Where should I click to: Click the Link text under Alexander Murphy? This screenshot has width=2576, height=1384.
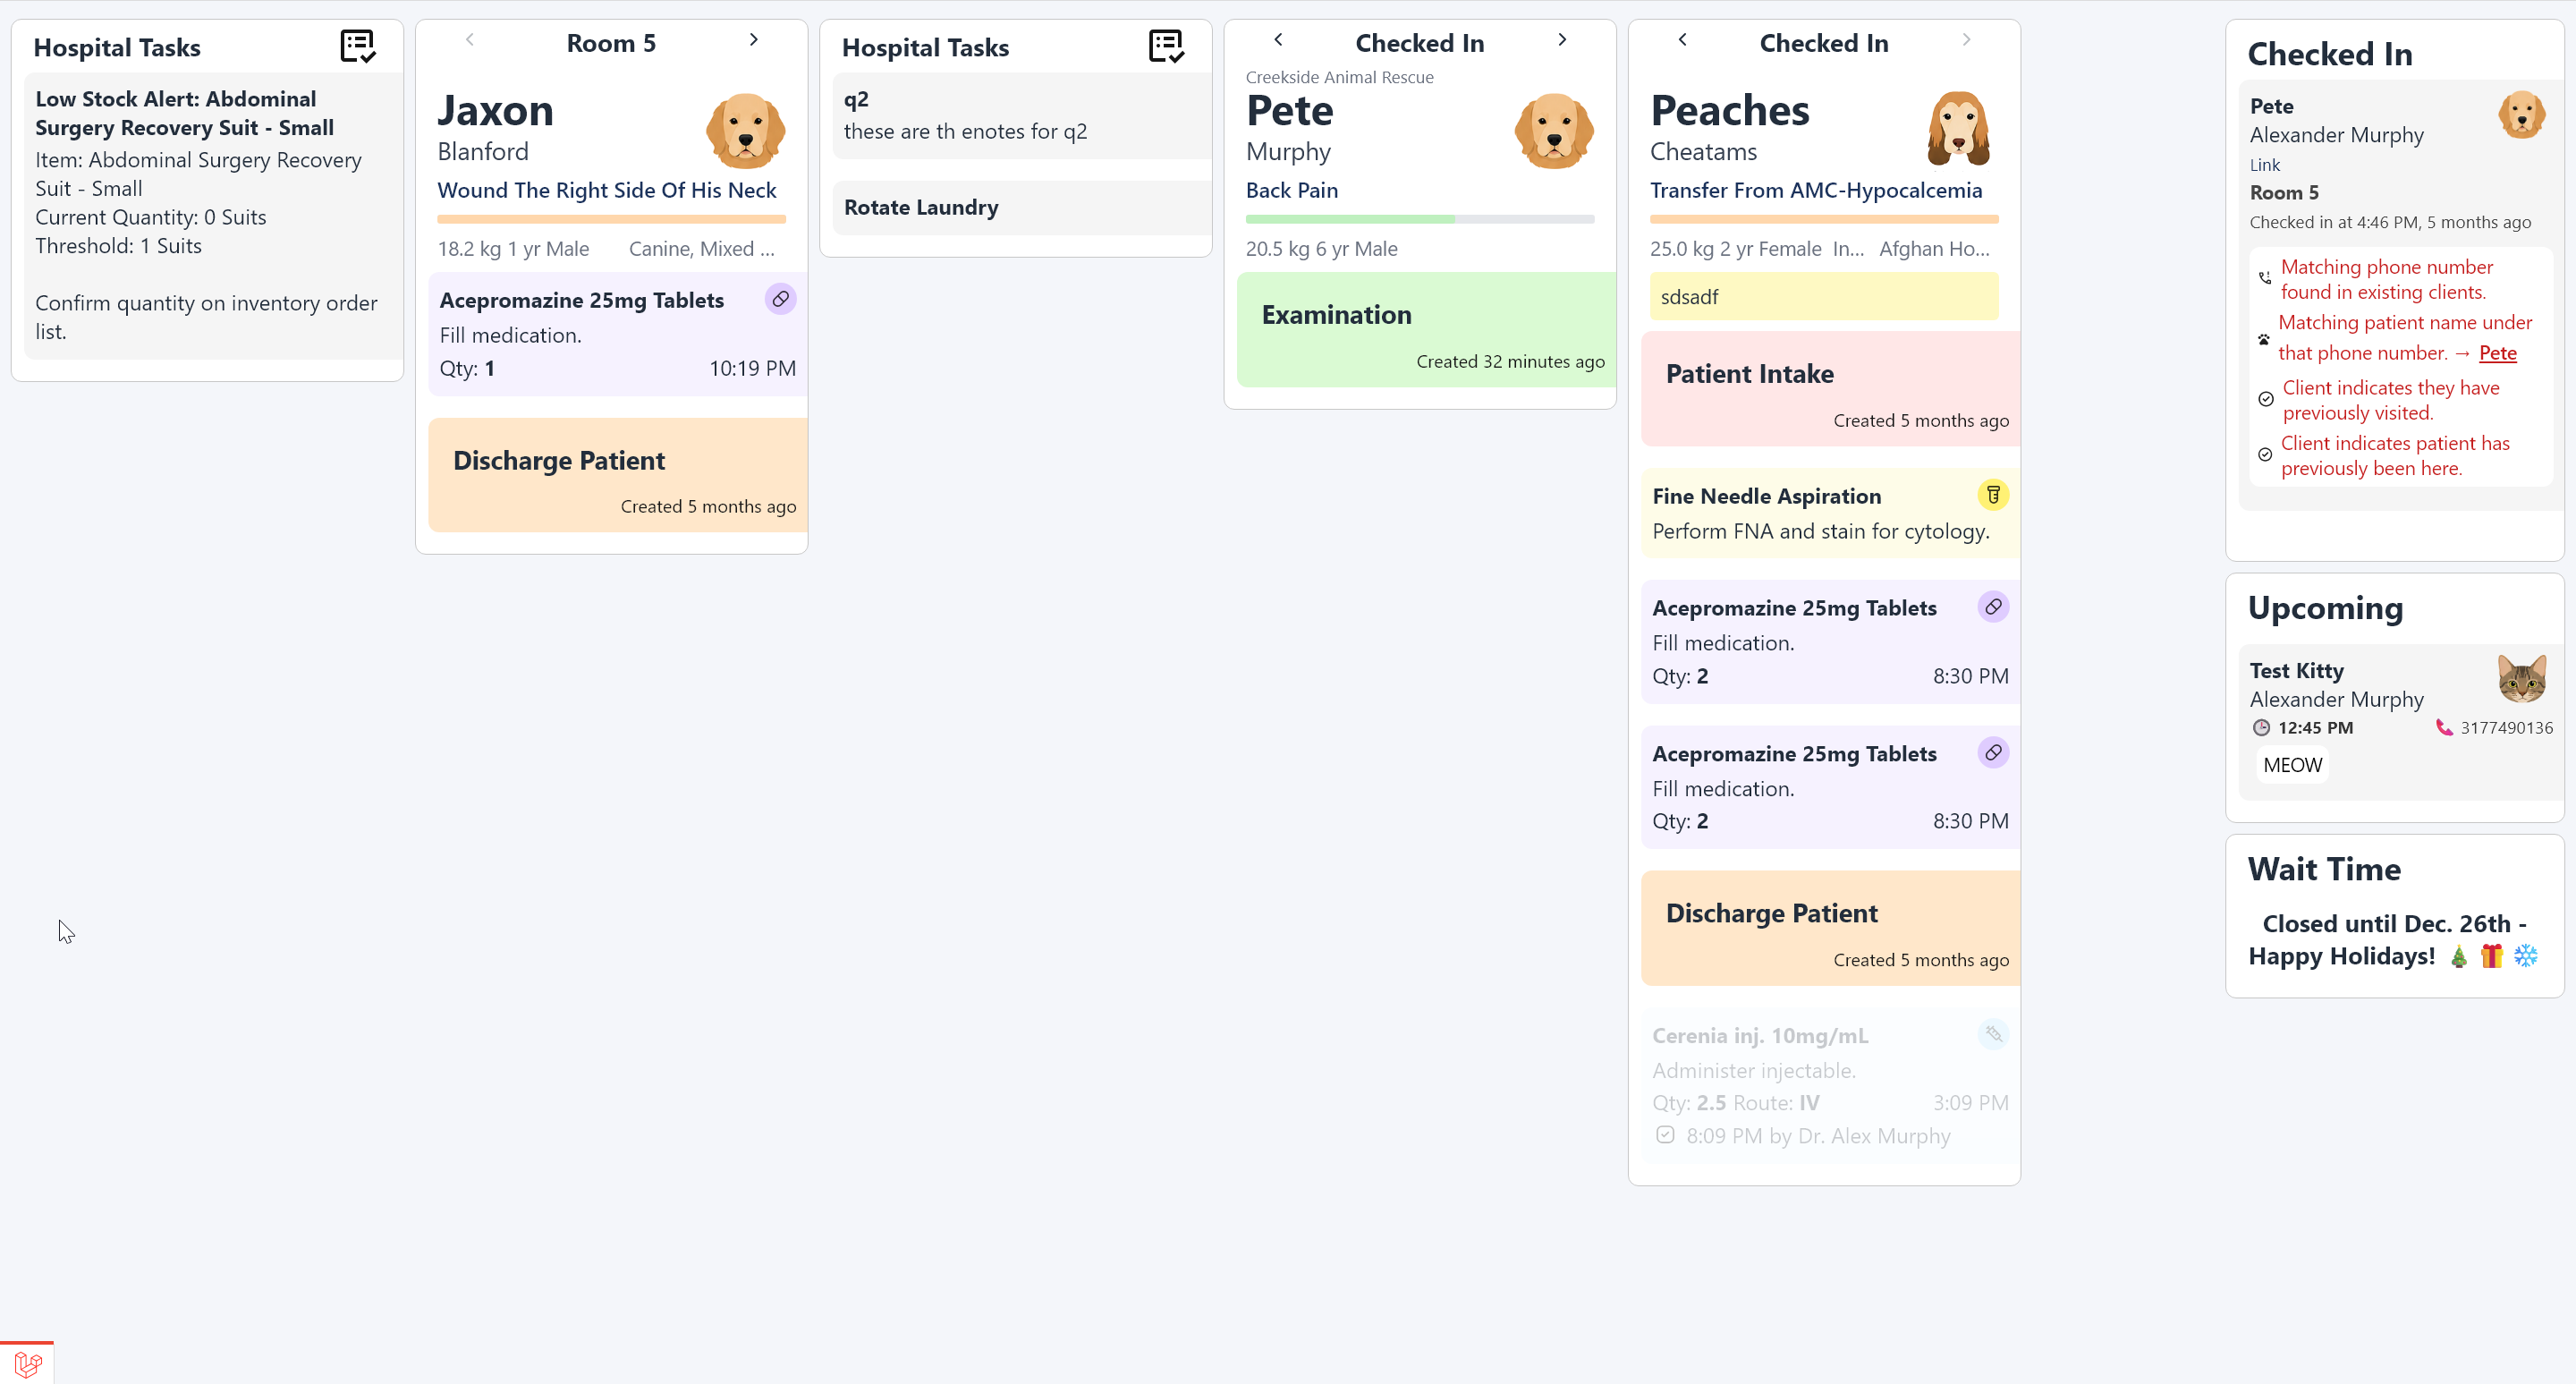(2265, 165)
